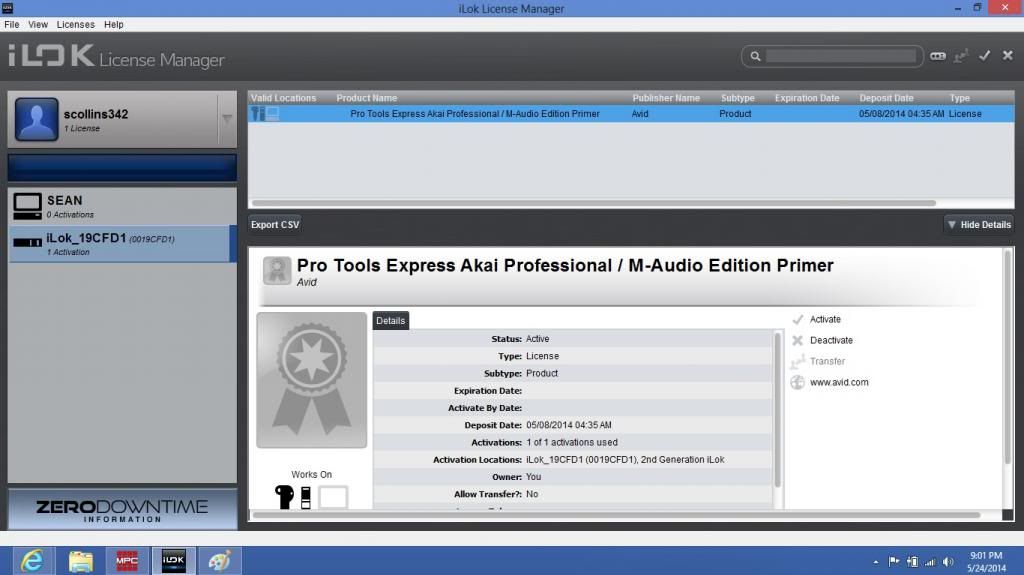Image resolution: width=1024 pixels, height=575 pixels.
Task: Expand the scollins342 account dropdown arrow
Action: pyautogui.click(x=227, y=119)
